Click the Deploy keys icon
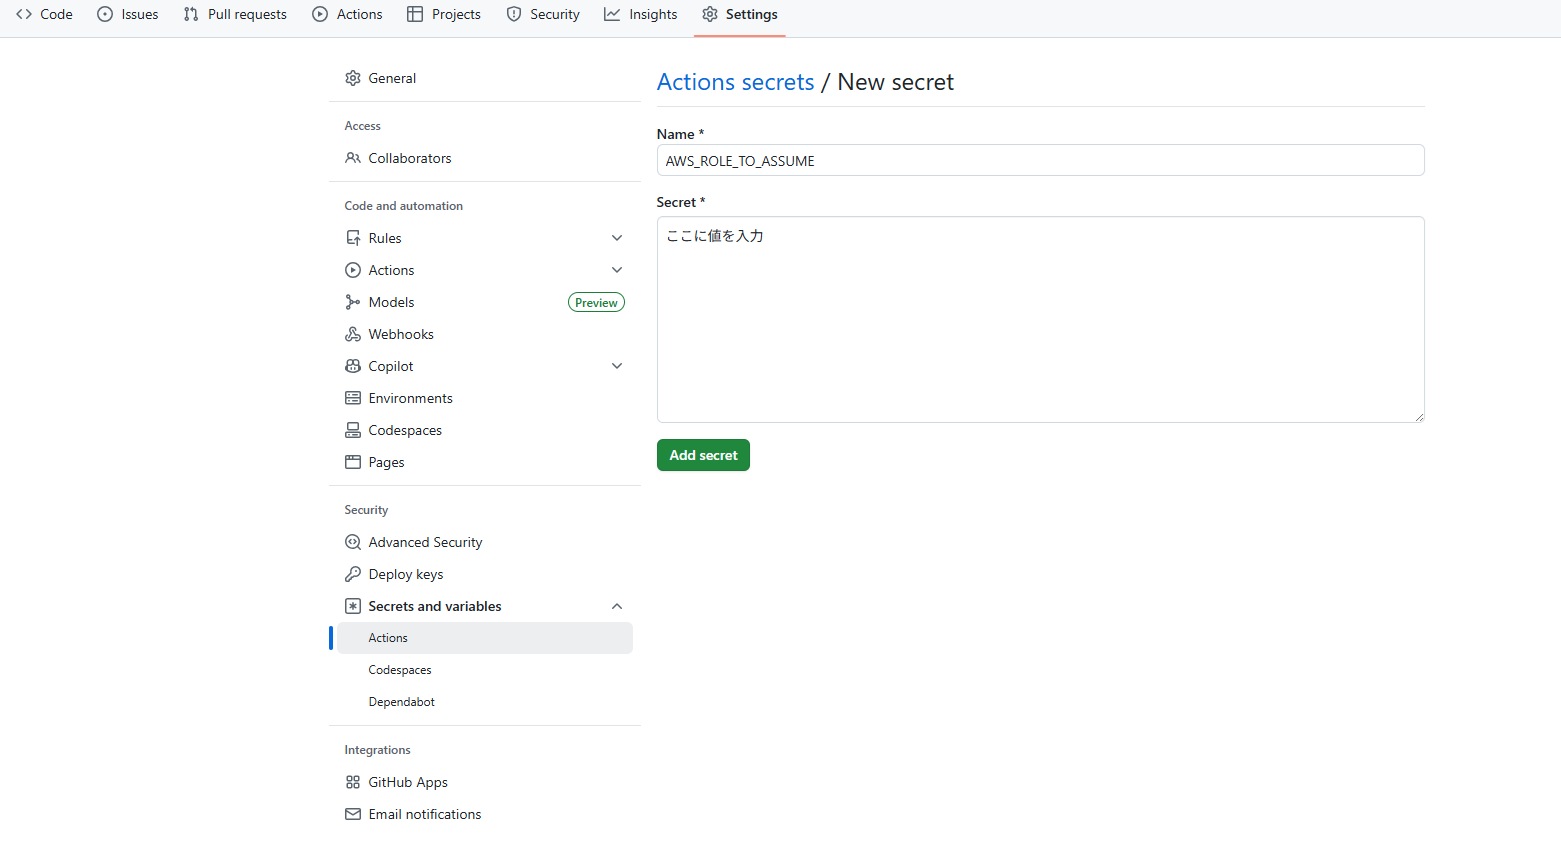The image size is (1561, 847). (x=353, y=573)
